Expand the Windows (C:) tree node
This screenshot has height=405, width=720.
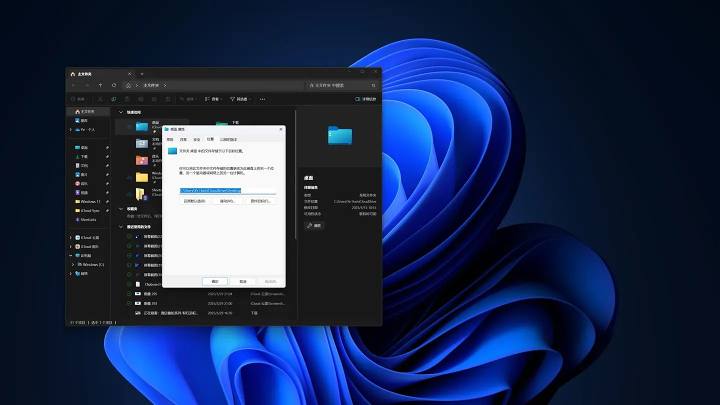click(73, 264)
